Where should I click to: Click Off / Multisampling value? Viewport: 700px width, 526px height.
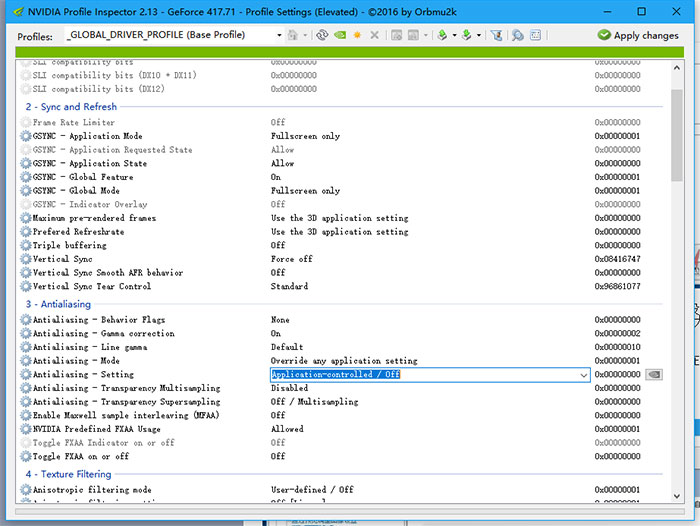(x=314, y=402)
